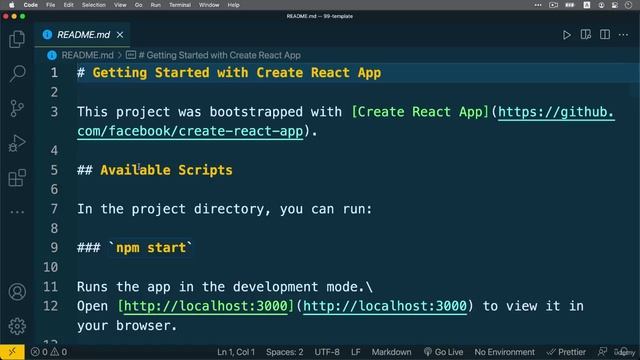Open the Code application menu
The height and width of the screenshot is (360, 640).
coord(31,5)
